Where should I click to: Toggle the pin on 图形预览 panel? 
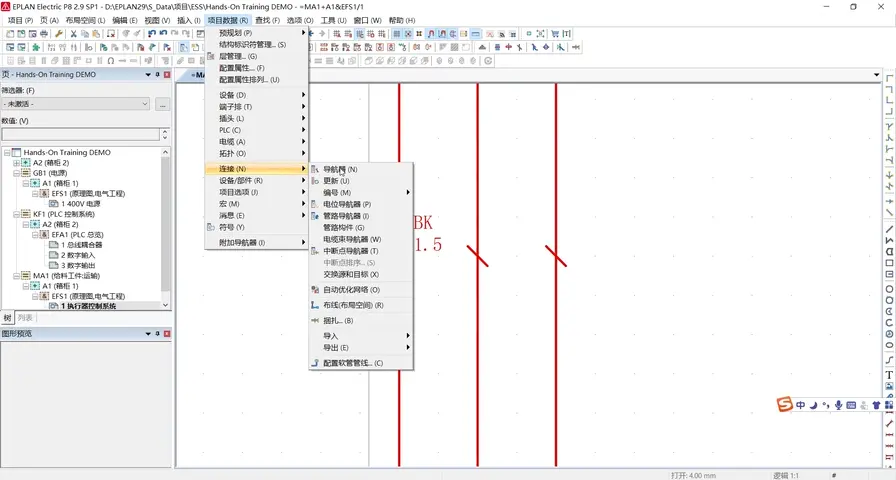coord(158,333)
